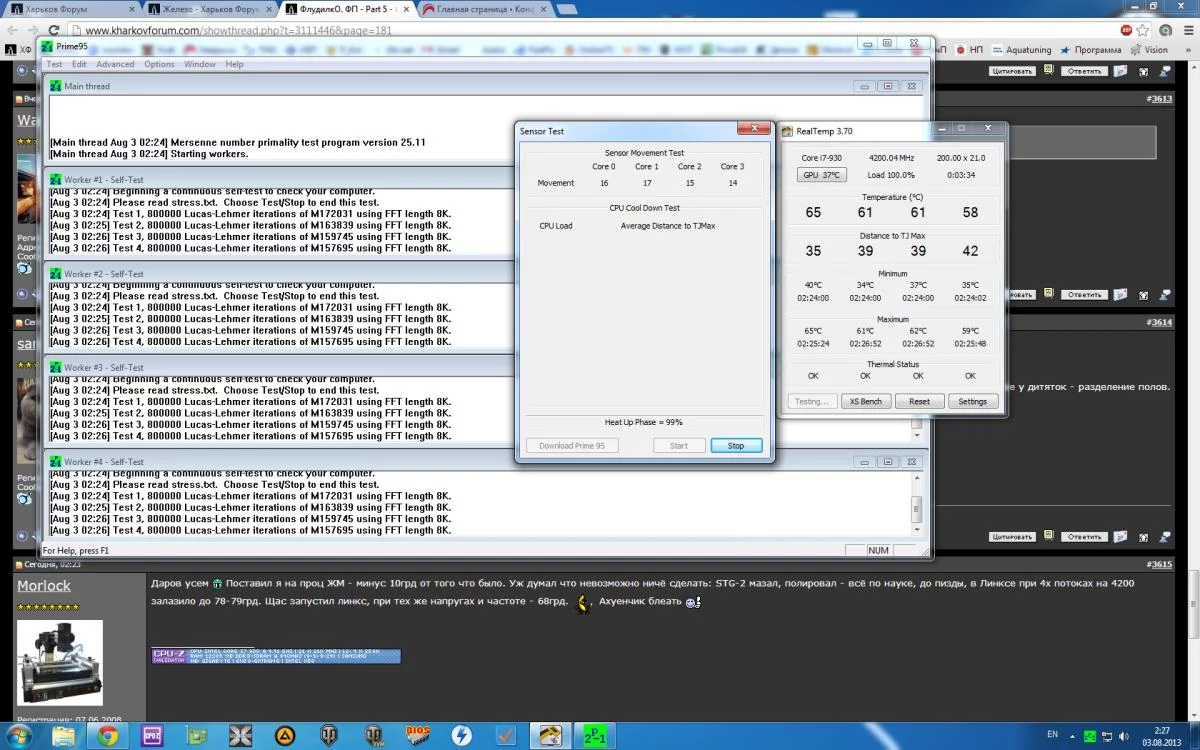The width and height of the screenshot is (1200, 750).
Task: Open Morlock's user profile link
Action: [x=44, y=586]
